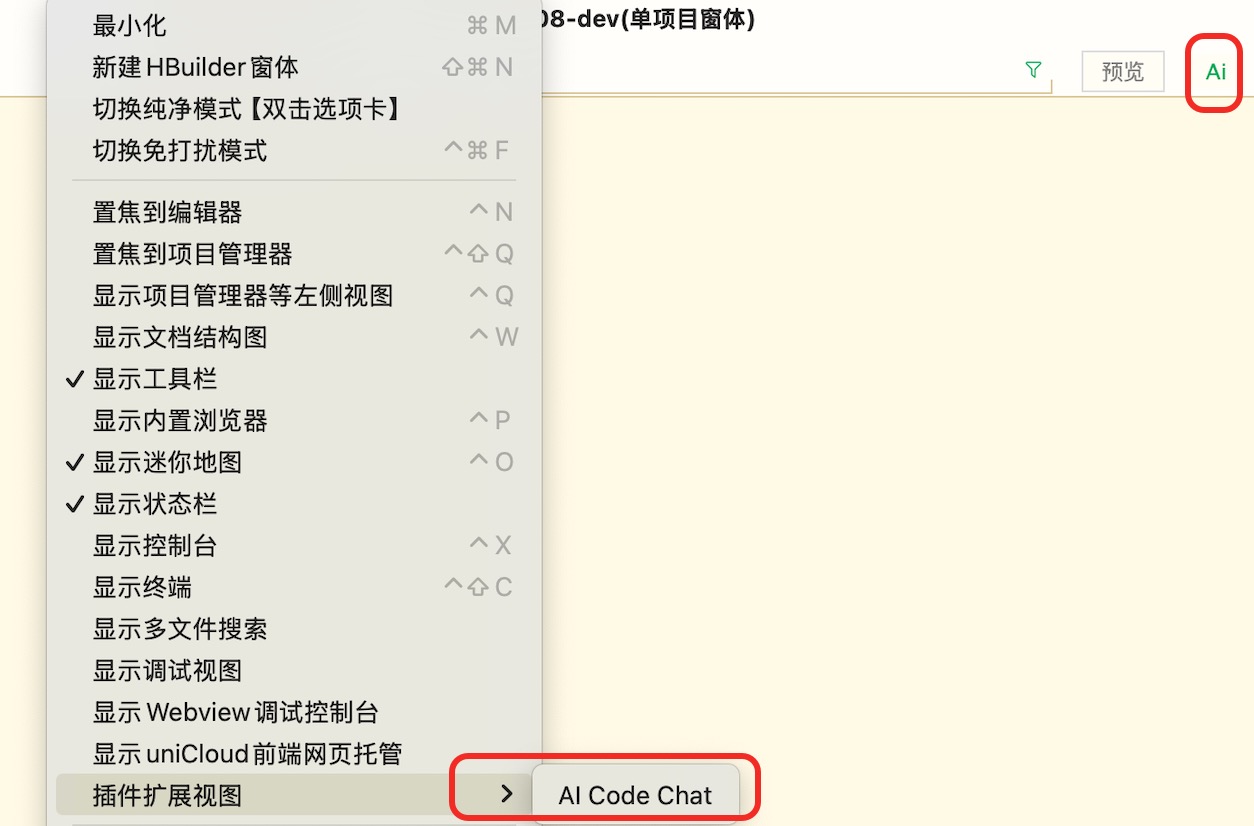Click the green filter funnel icon
The width and height of the screenshot is (1254, 826).
pyautogui.click(x=1034, y=69)
